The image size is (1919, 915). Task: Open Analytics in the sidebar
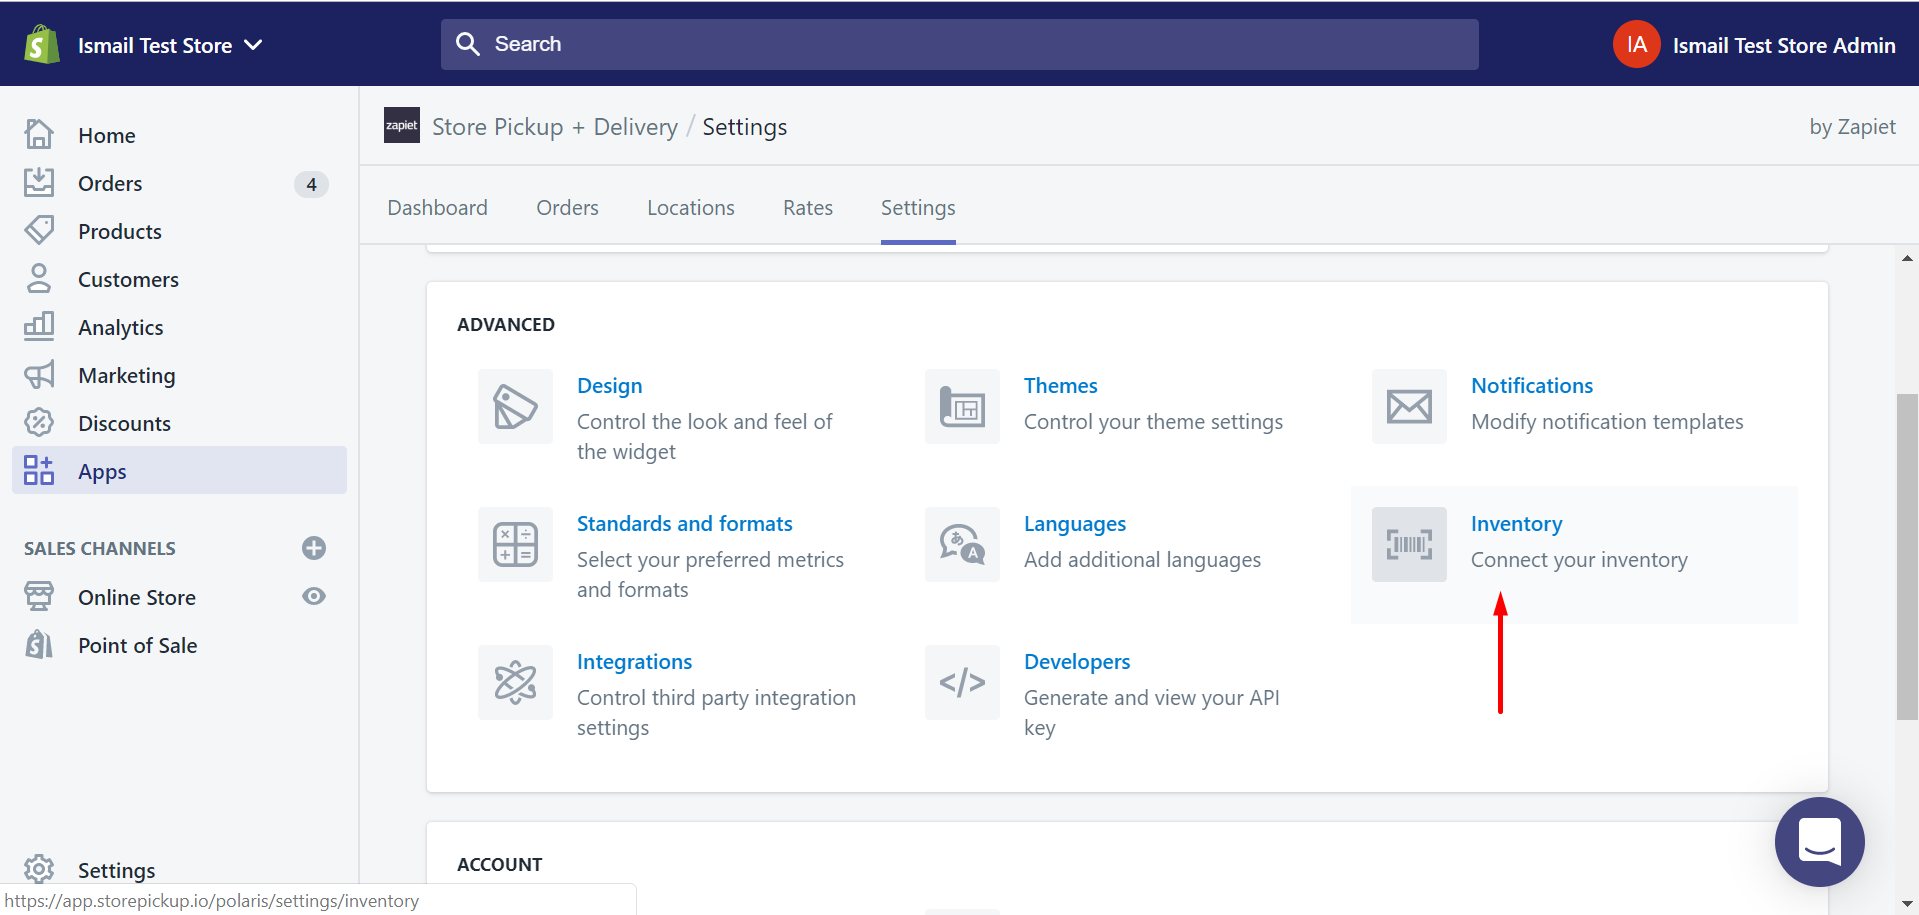(x=120, y=327)
